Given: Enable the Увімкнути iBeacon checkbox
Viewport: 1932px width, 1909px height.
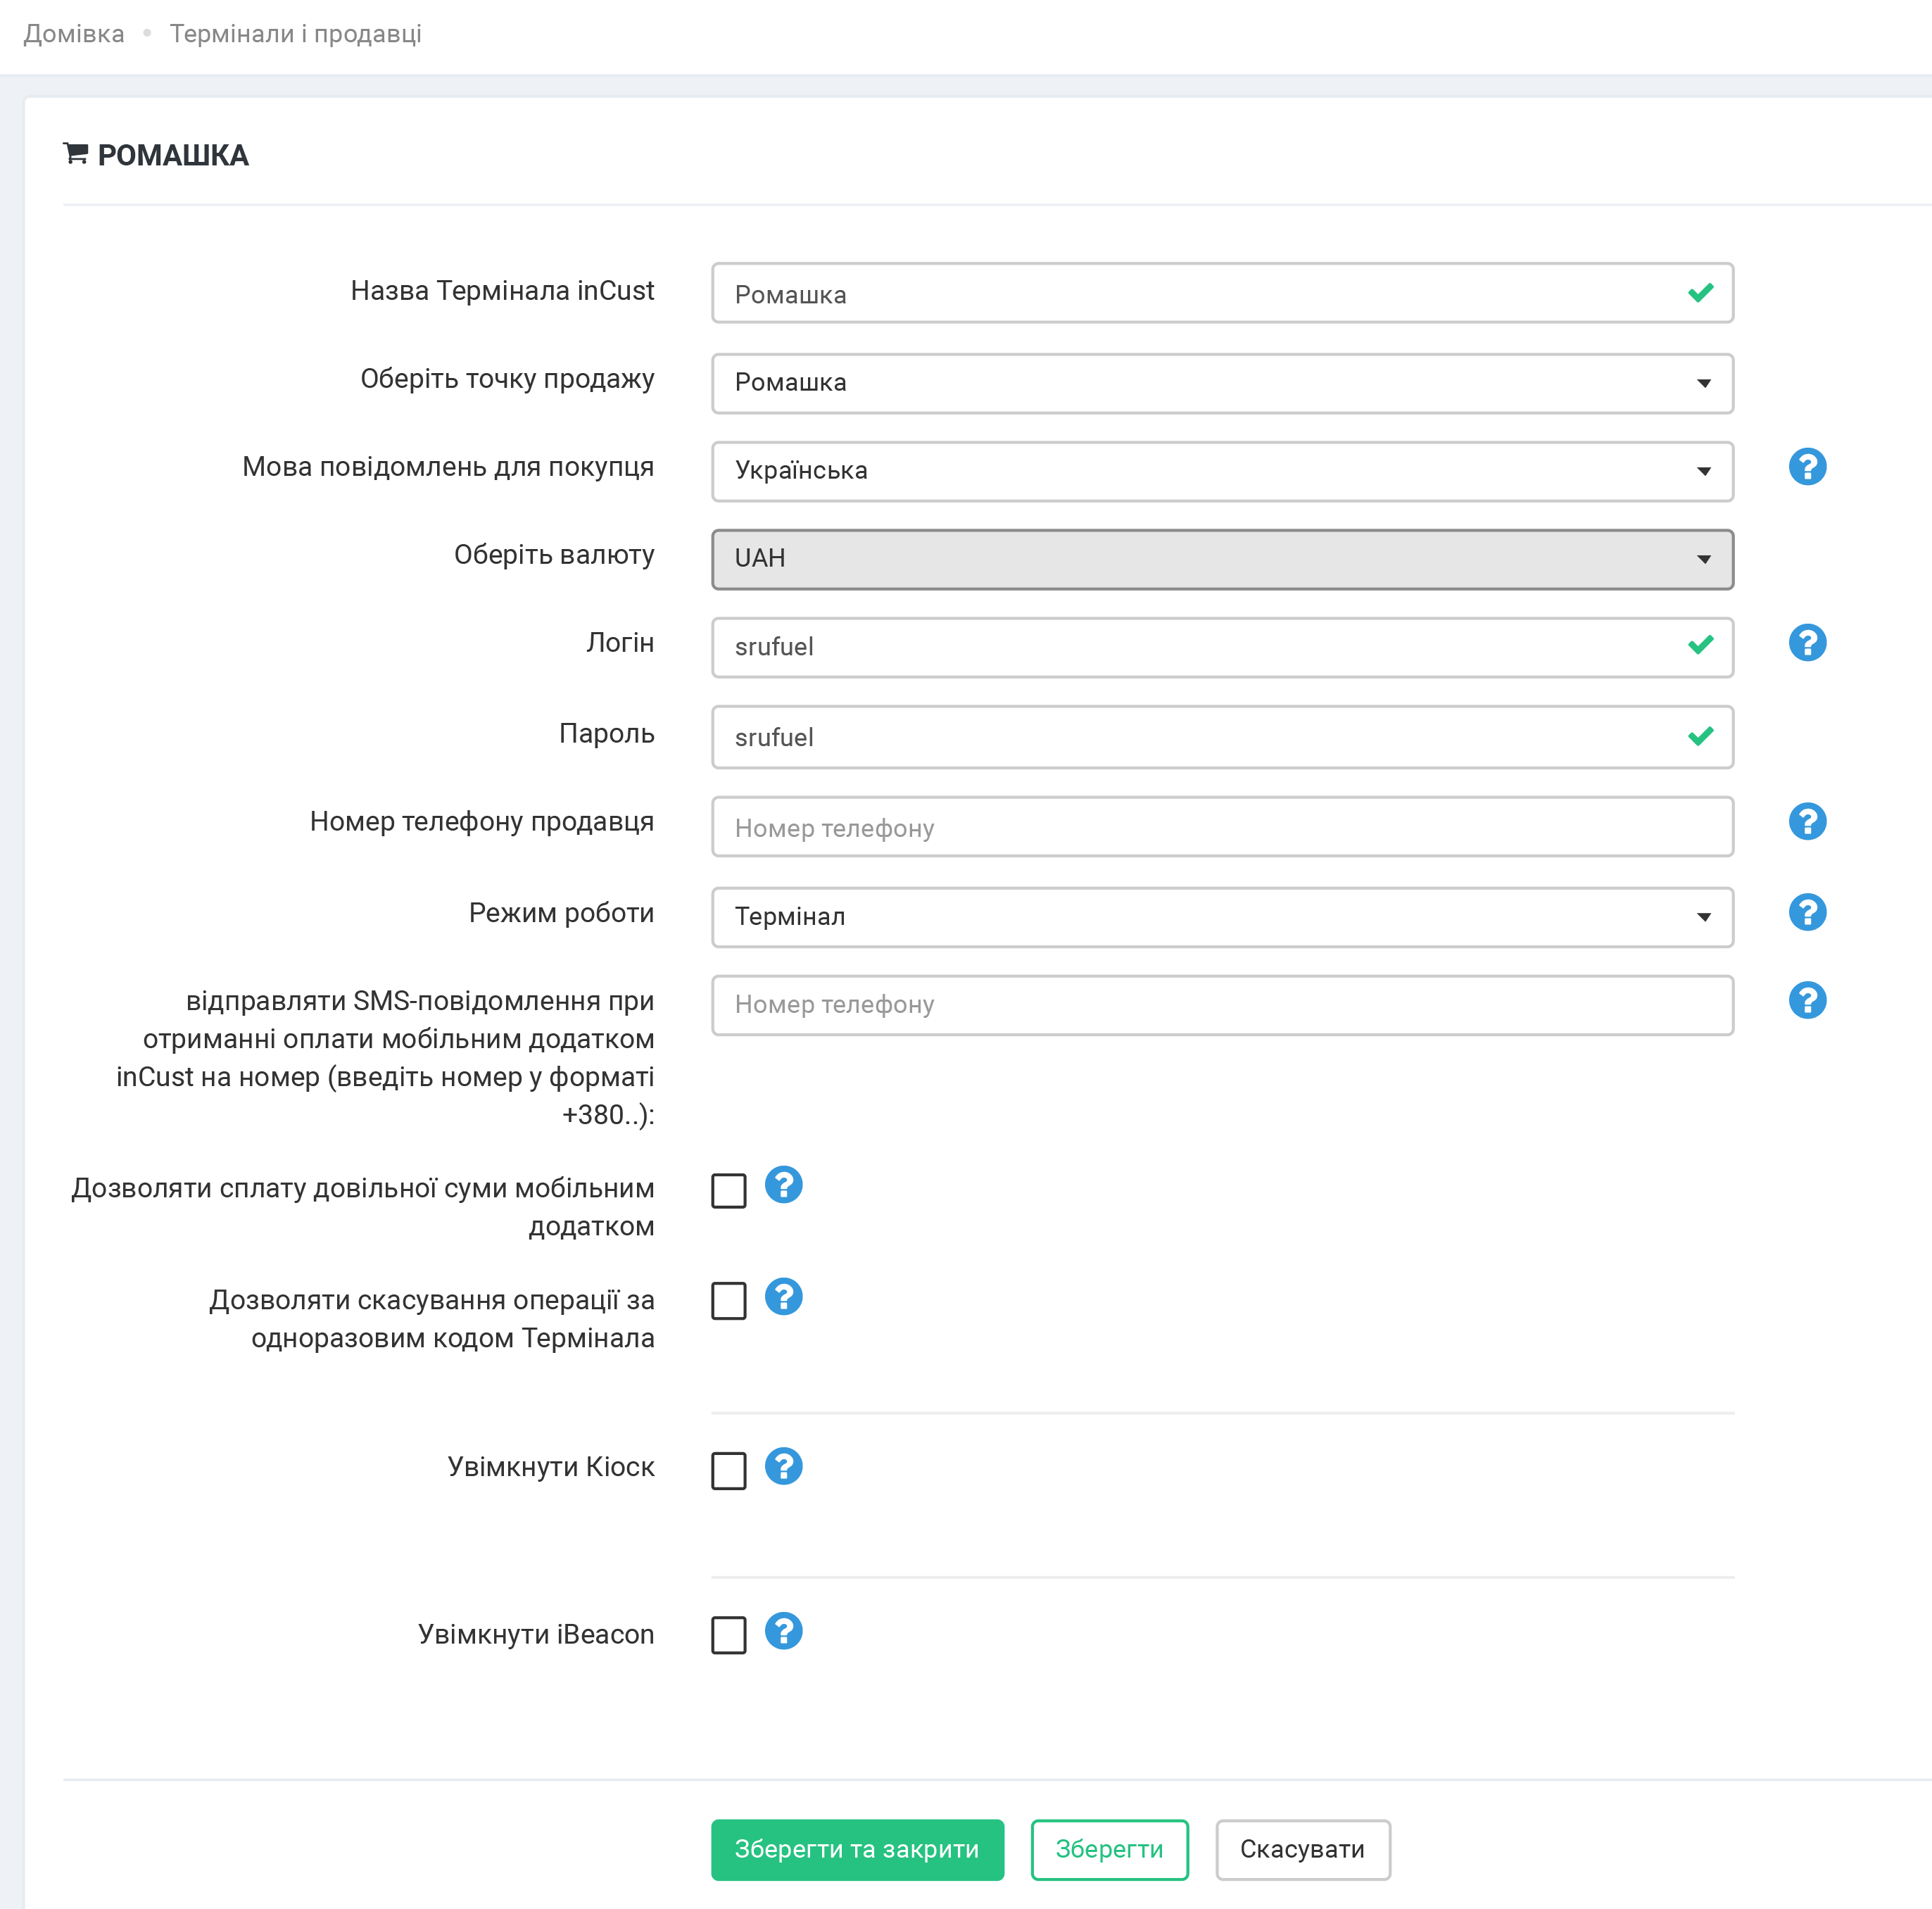Looking at the screenshot, I should coord(728,1636).
